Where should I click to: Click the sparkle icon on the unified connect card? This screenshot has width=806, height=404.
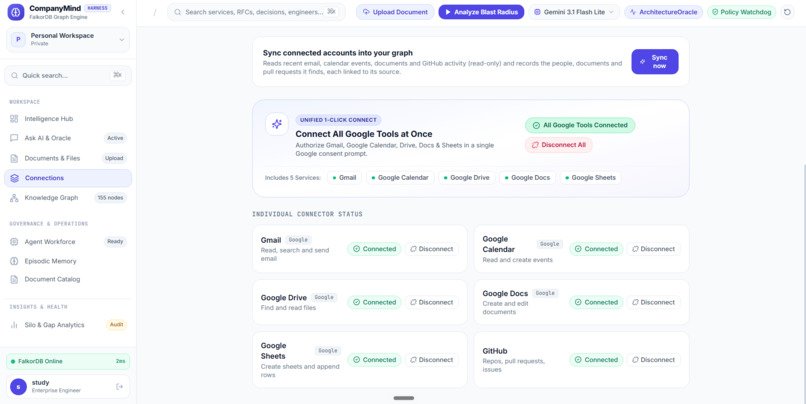click(x=277, y=124)
